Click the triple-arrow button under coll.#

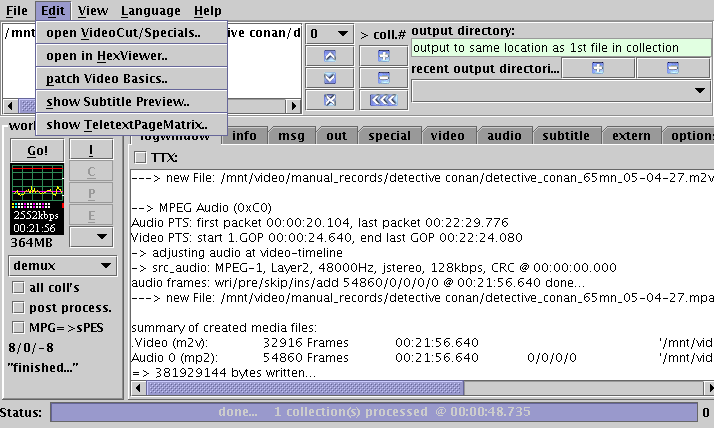pos(383,99)
